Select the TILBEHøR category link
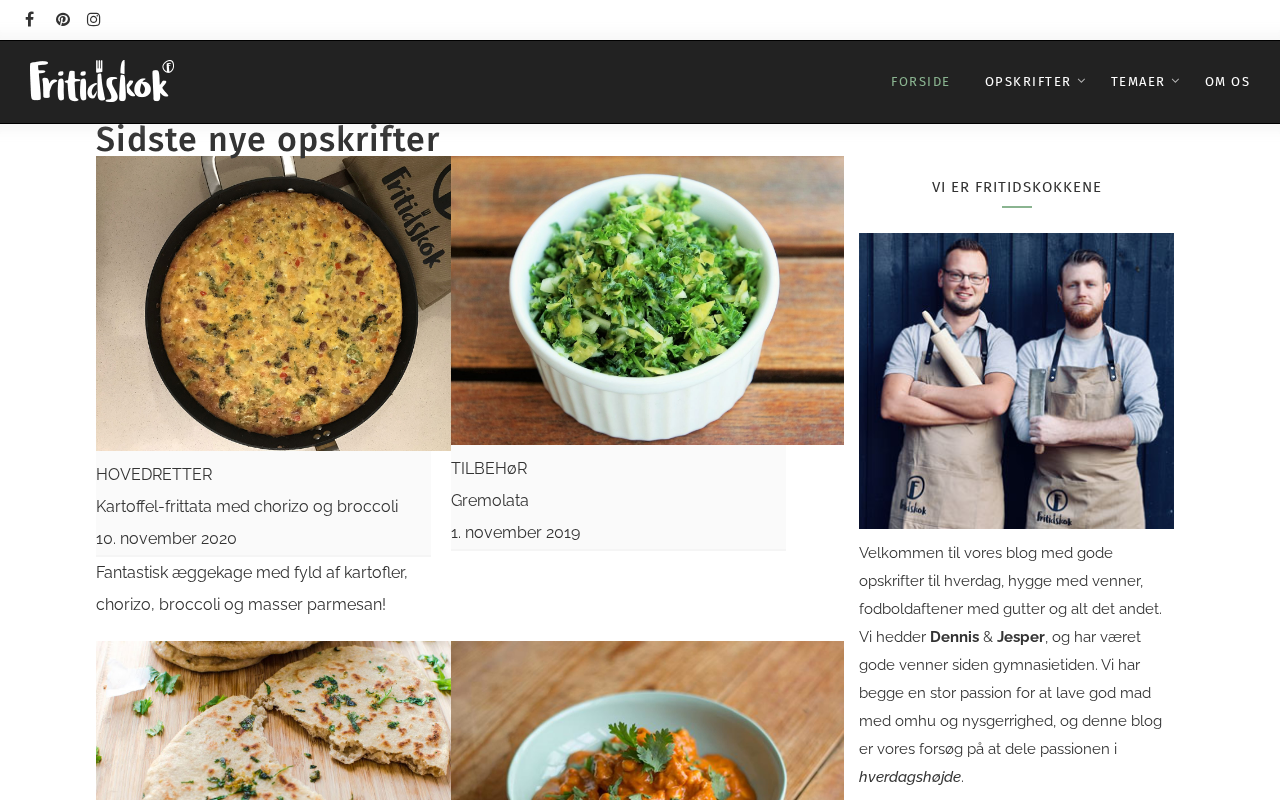This screenshot has height=800, width=1280. click(489, 468)
